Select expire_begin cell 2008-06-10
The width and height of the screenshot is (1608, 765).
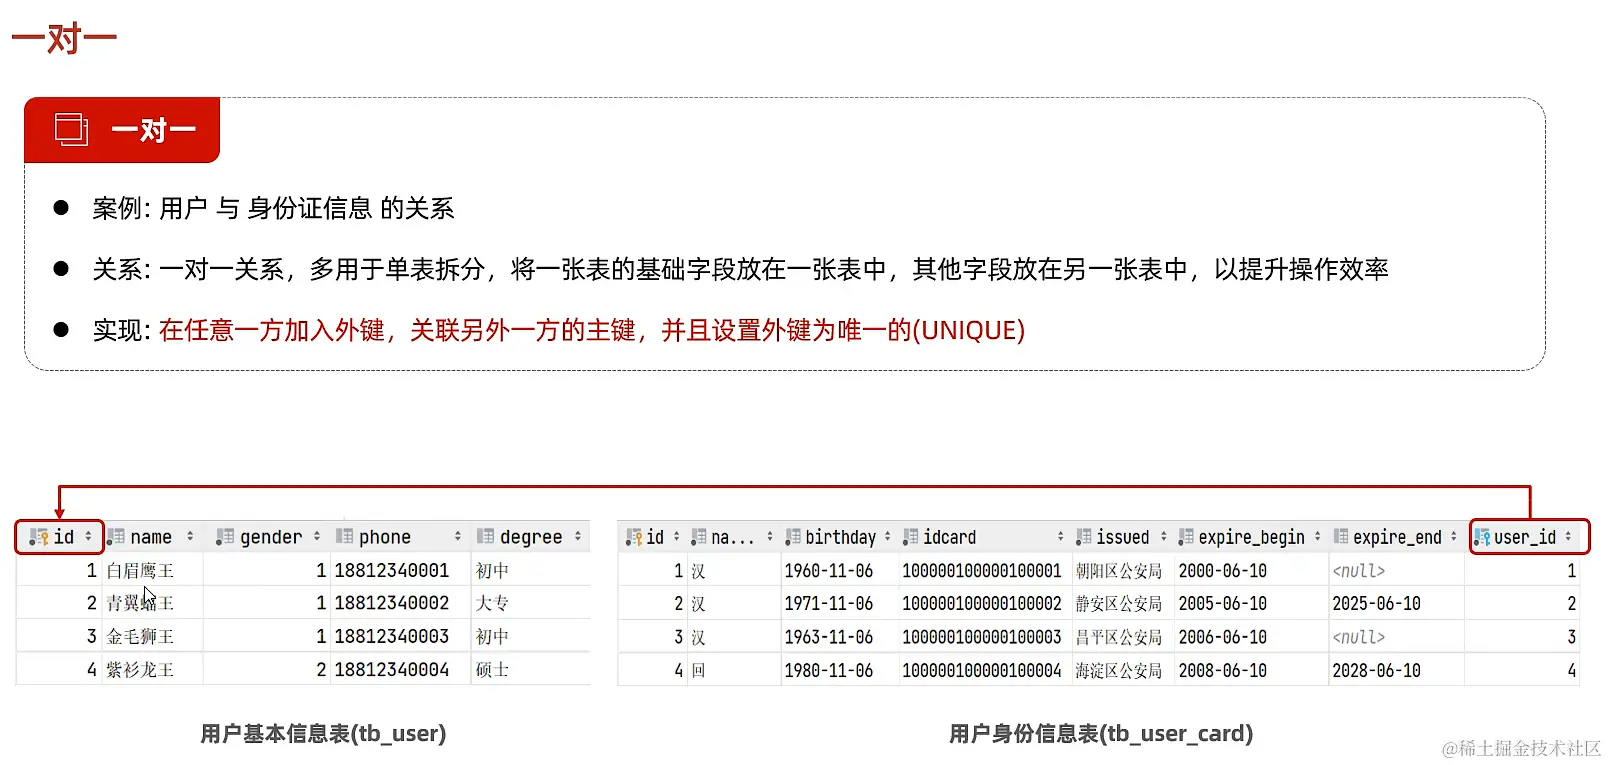tap(1251, 670)
